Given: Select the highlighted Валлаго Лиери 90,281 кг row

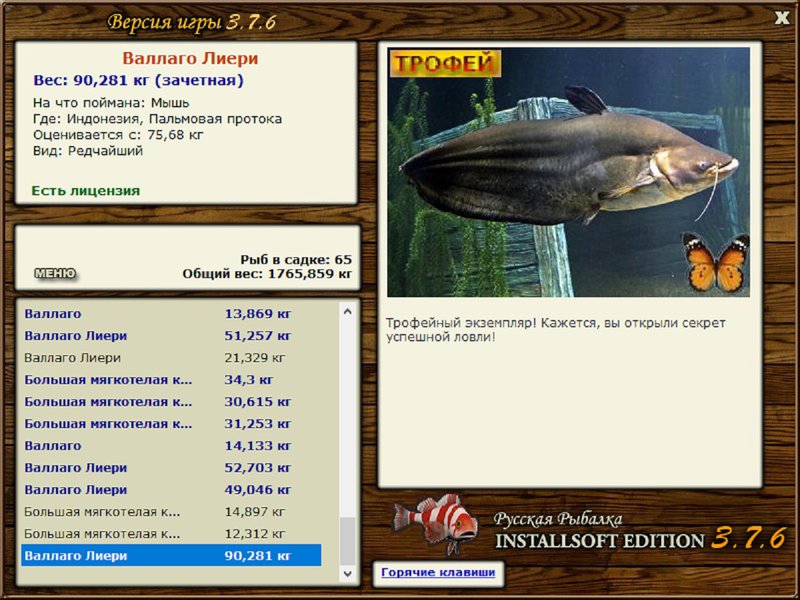Looking at the screenshot, I should (171, 555).
